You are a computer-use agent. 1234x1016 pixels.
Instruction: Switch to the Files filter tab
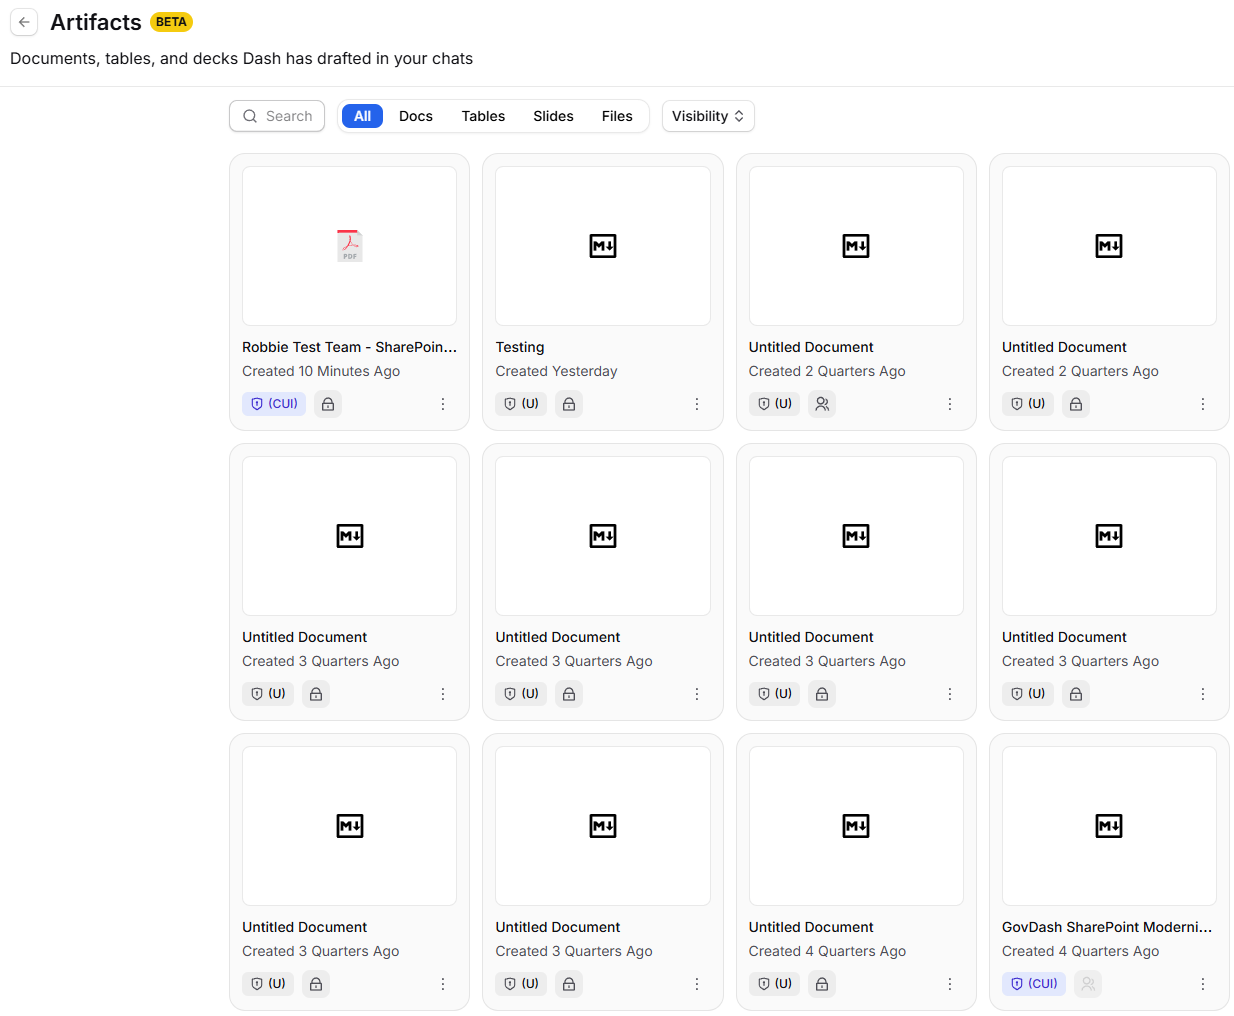pyautogui.click(x=617, y=116)
